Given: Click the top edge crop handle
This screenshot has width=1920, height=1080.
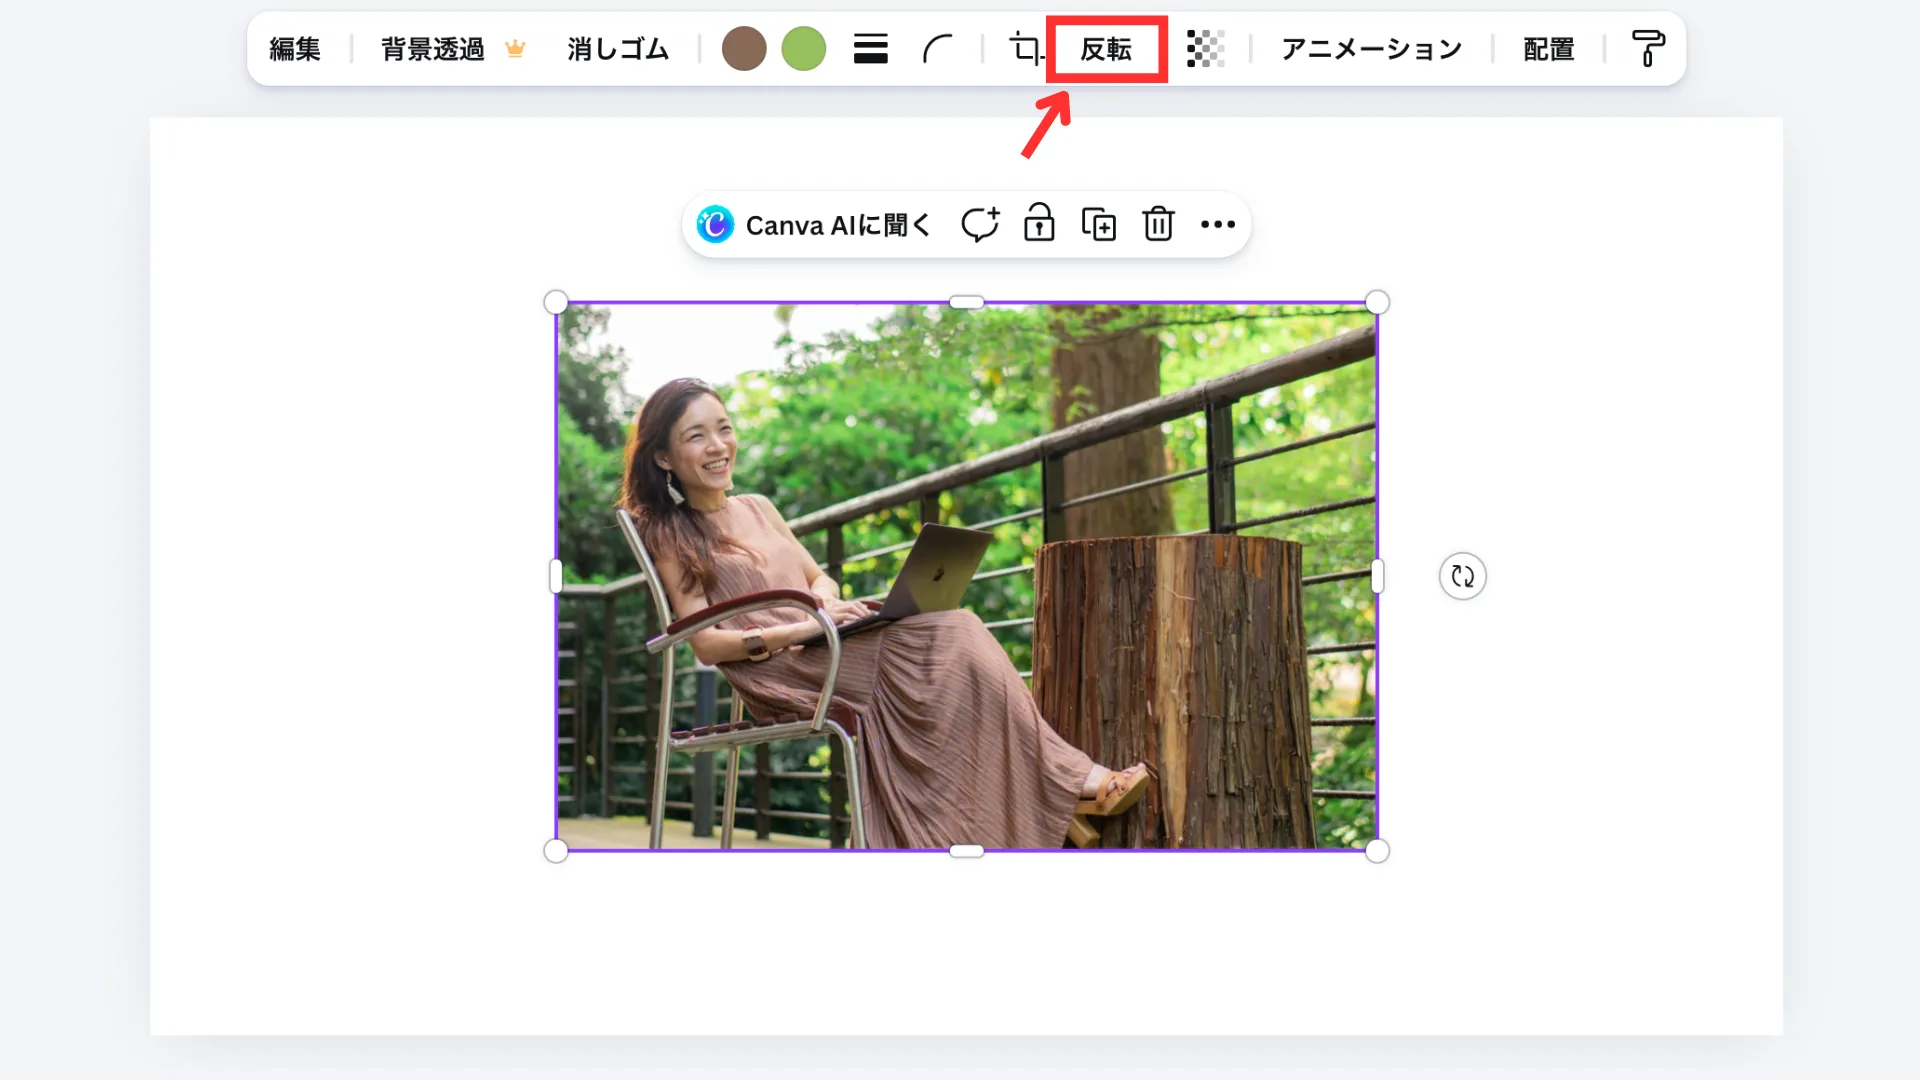Looking at the screenshot, I should 966,302.
